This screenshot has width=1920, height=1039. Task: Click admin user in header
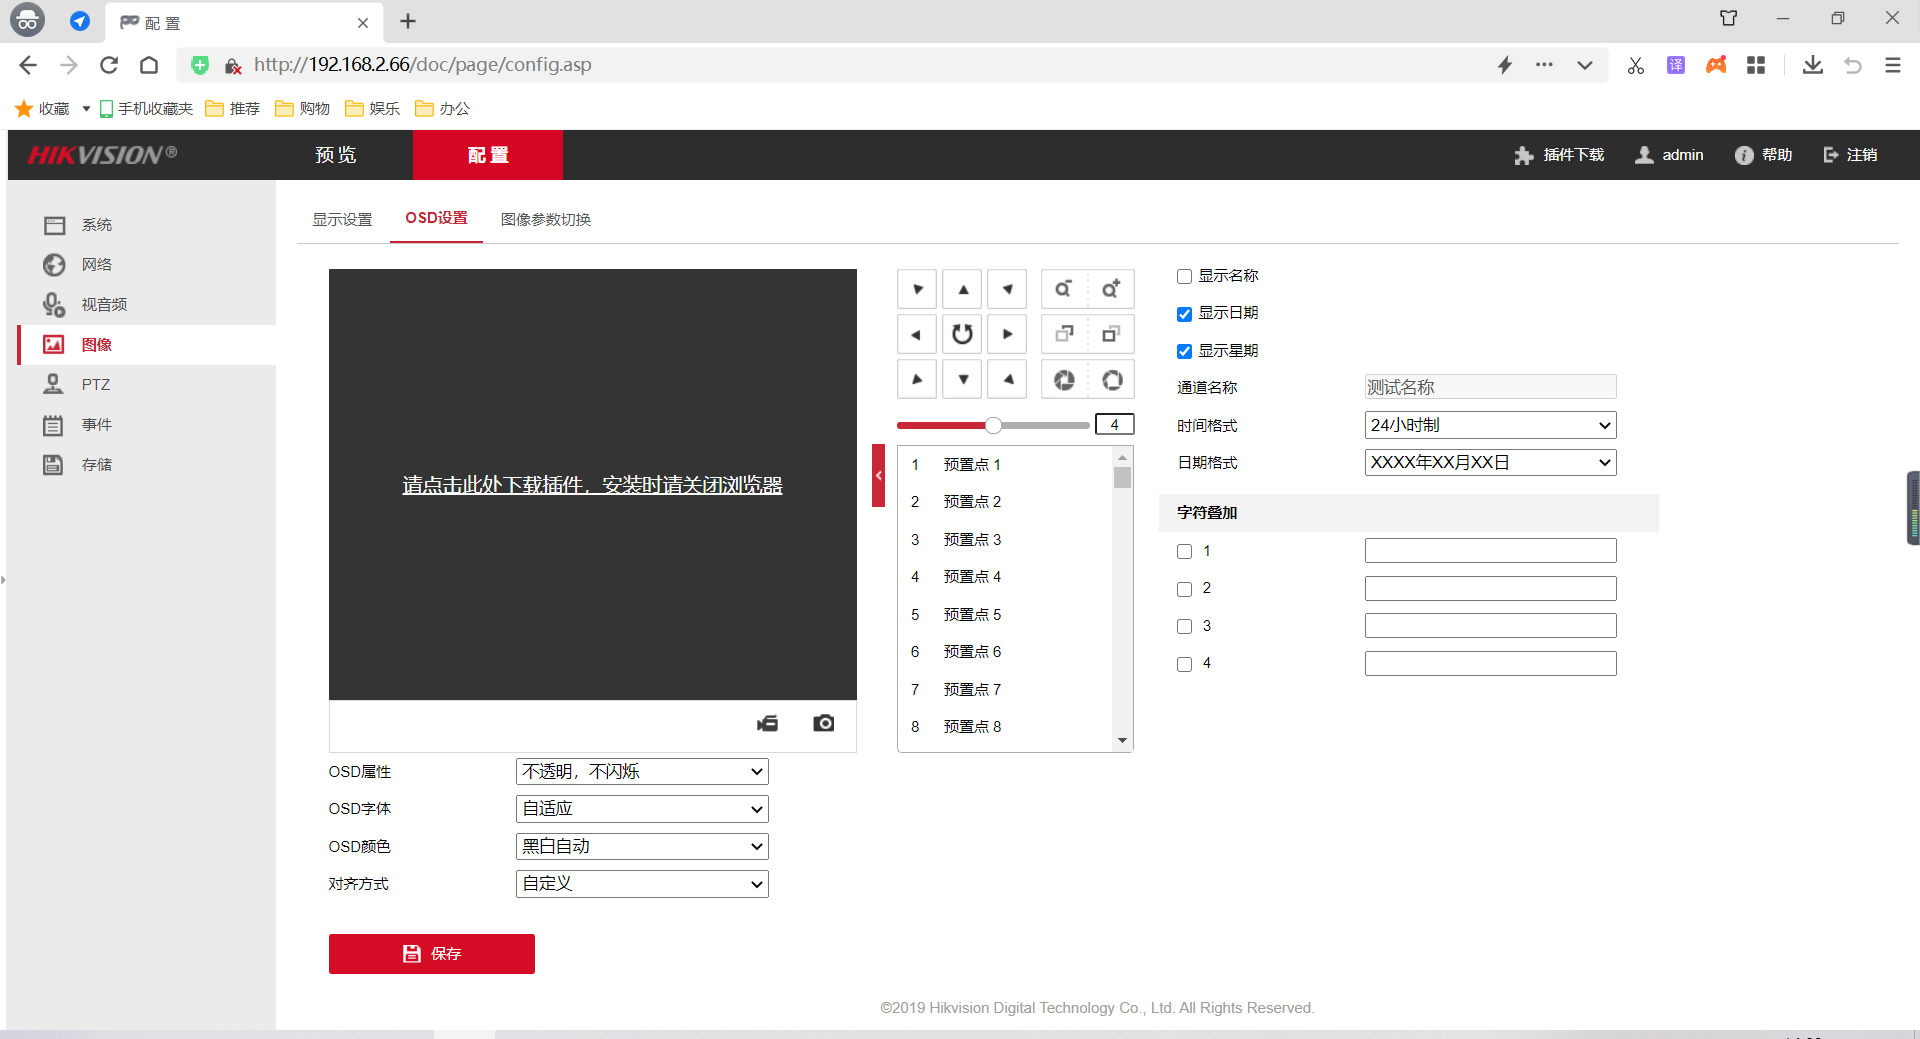1669,155
